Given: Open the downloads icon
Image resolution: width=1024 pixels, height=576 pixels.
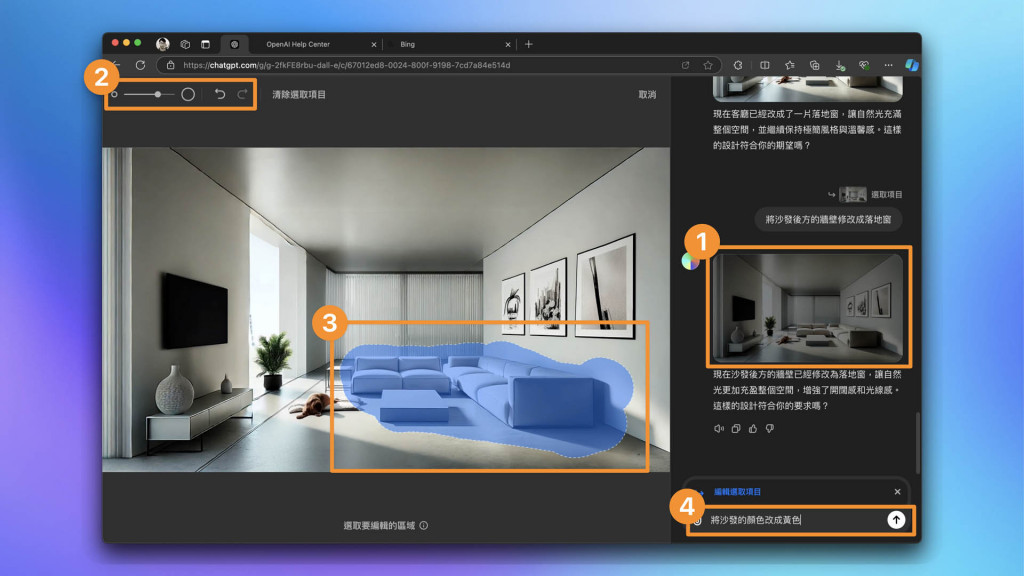Looking at the screenshot, I should (840, 65).
